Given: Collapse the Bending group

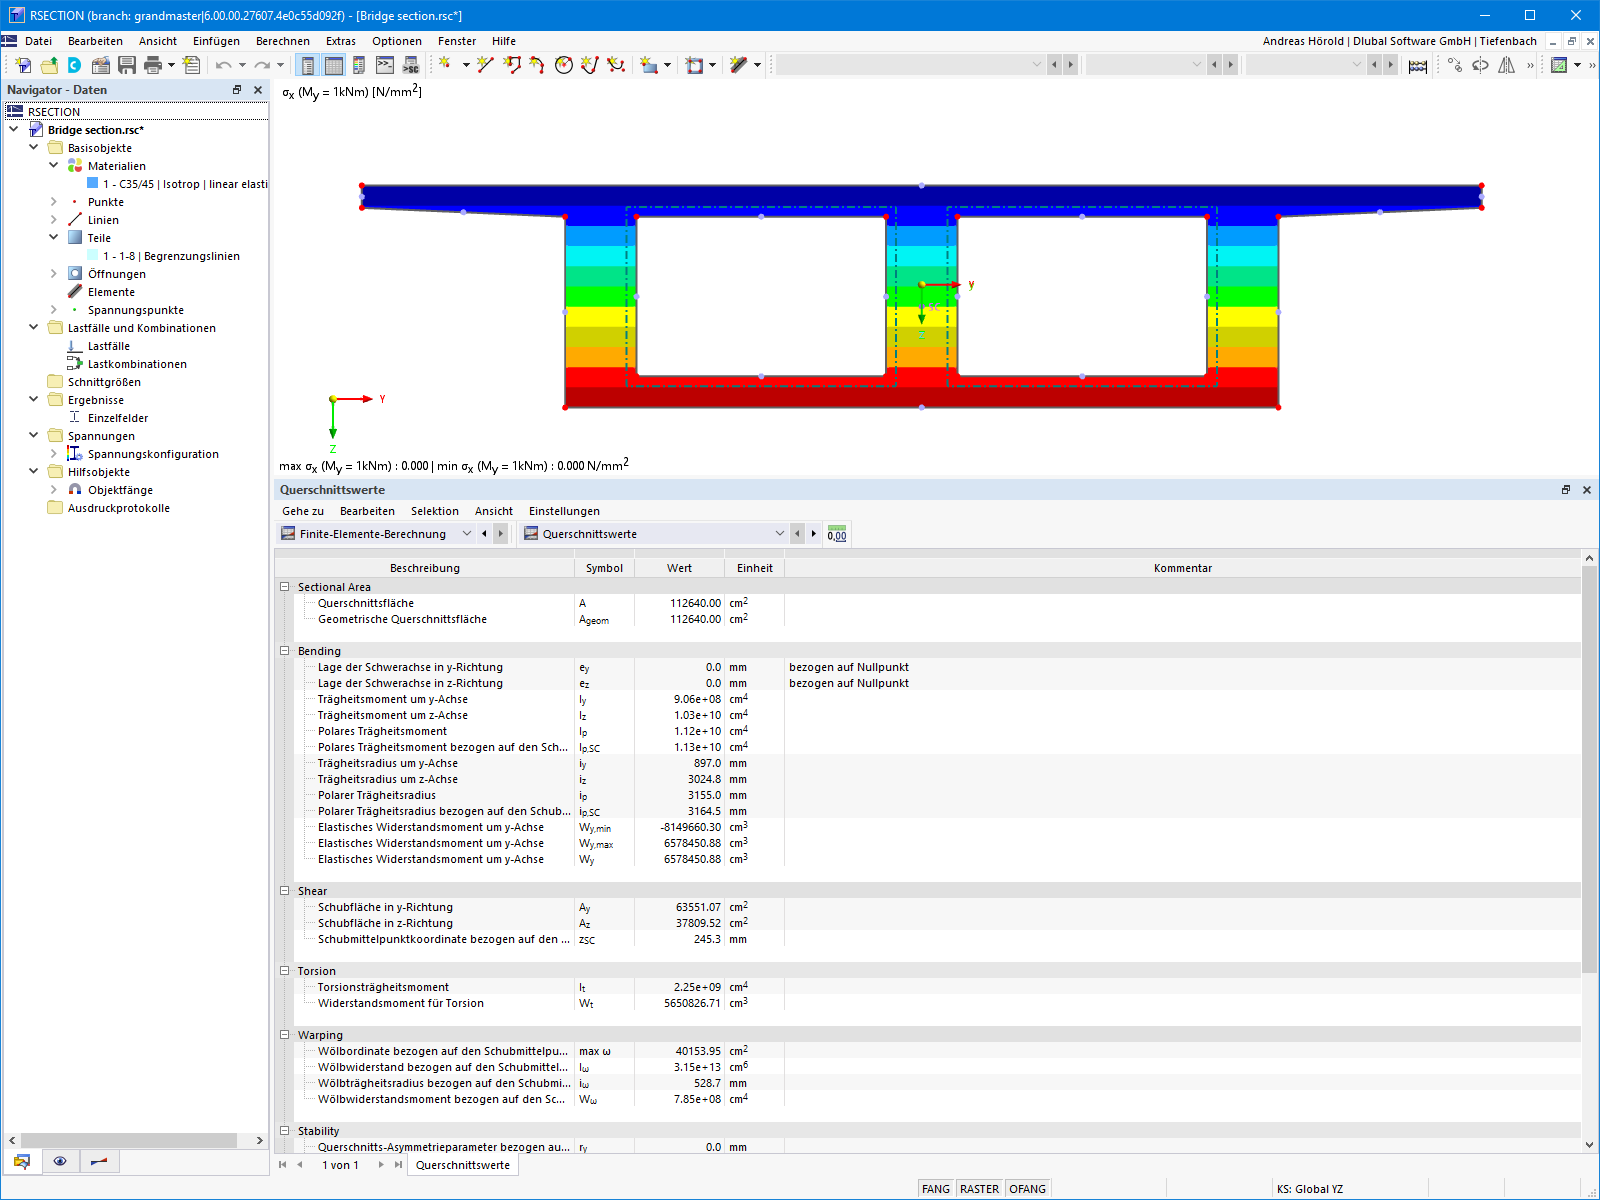Looking at the screenshot, I should point(285,651).
